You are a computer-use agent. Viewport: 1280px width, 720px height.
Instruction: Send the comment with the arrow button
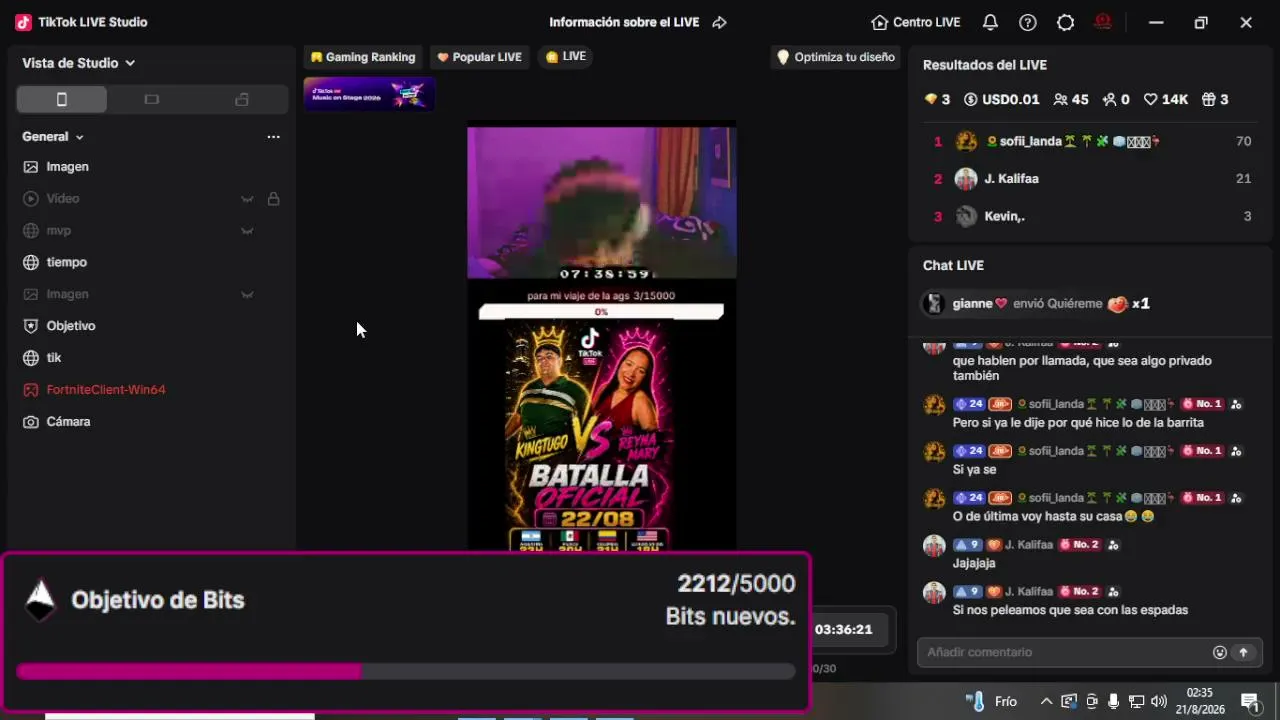(x=1244, y=652)
